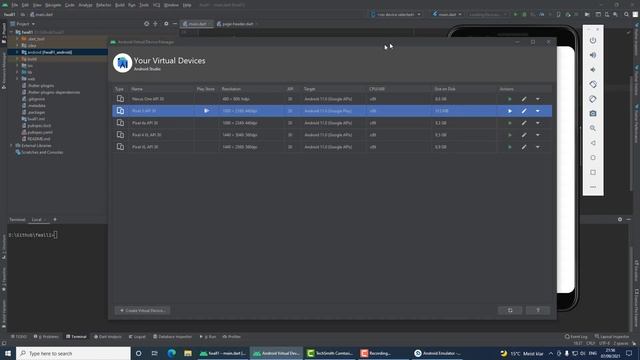Tap emulator Overview square button
Viewport: 640px width, 360px height.
(x=593, y=172)
